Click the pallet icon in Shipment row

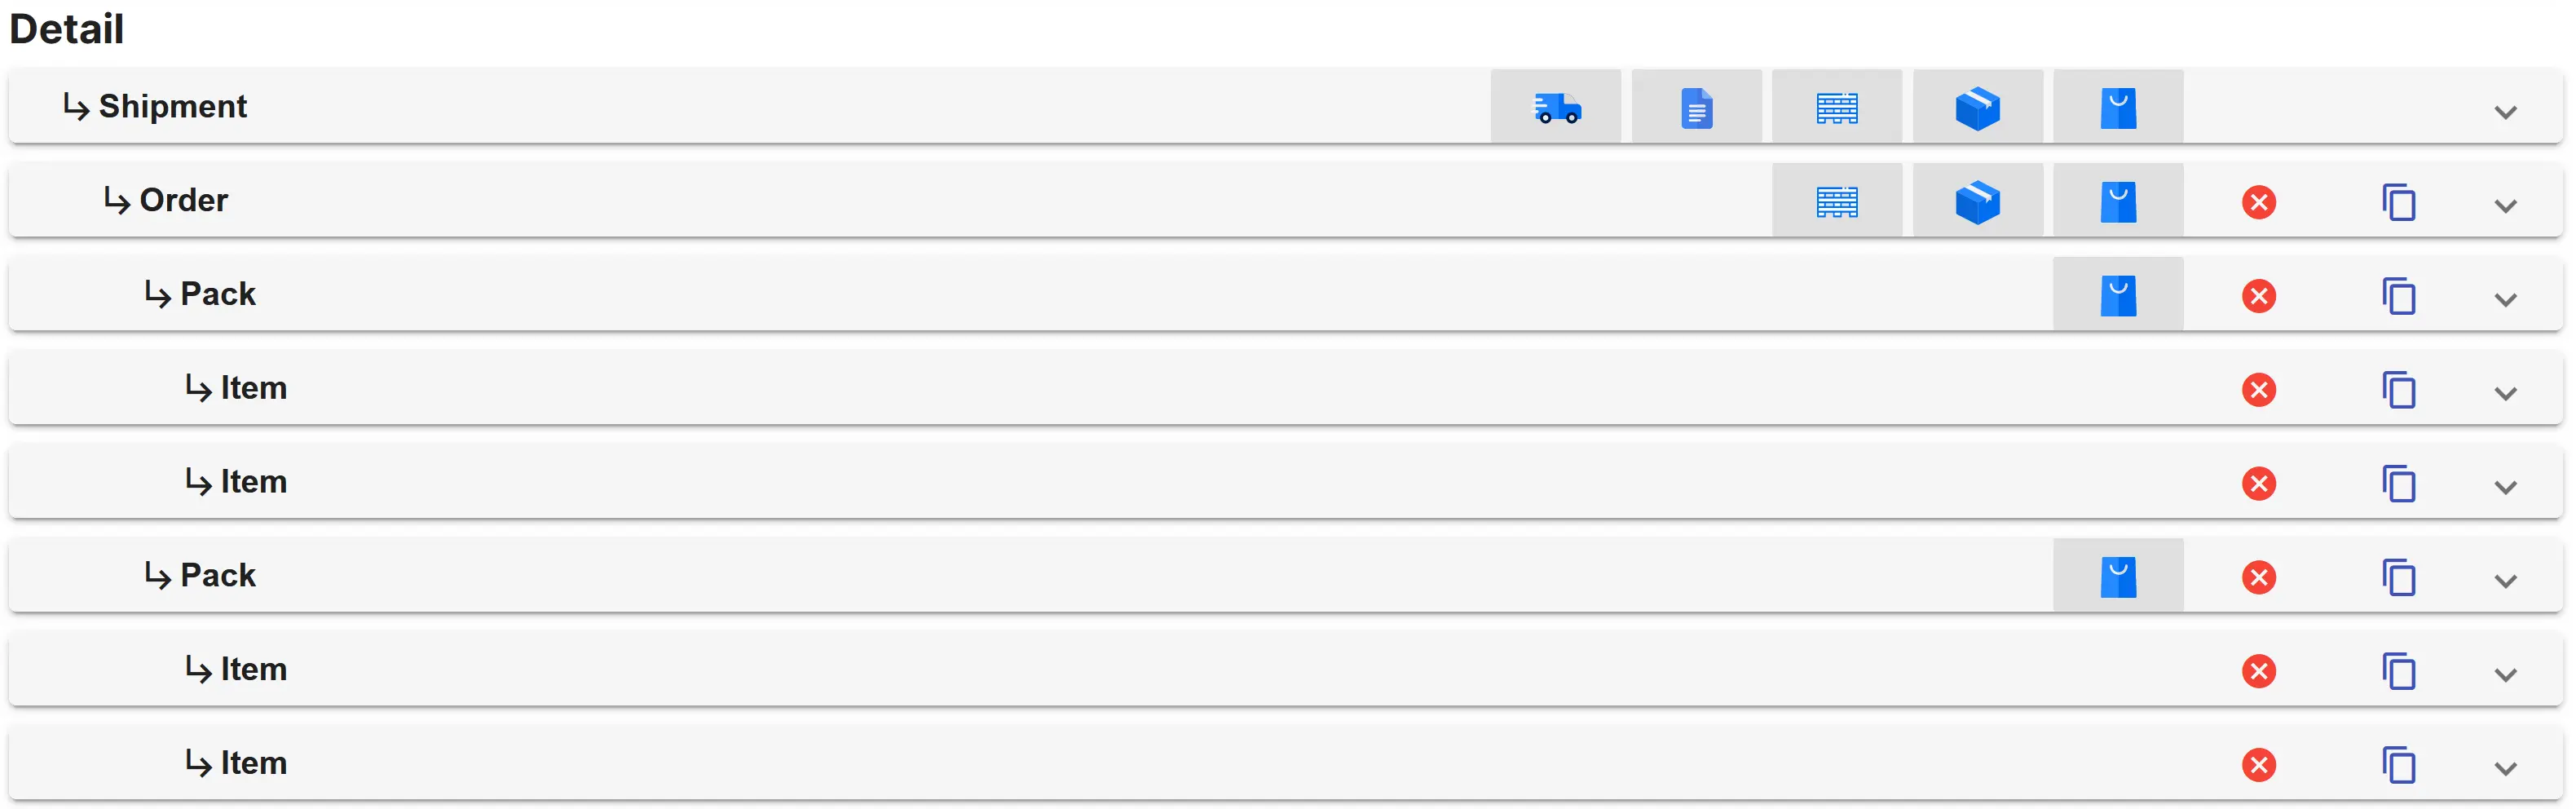(x=1837, y=107)
